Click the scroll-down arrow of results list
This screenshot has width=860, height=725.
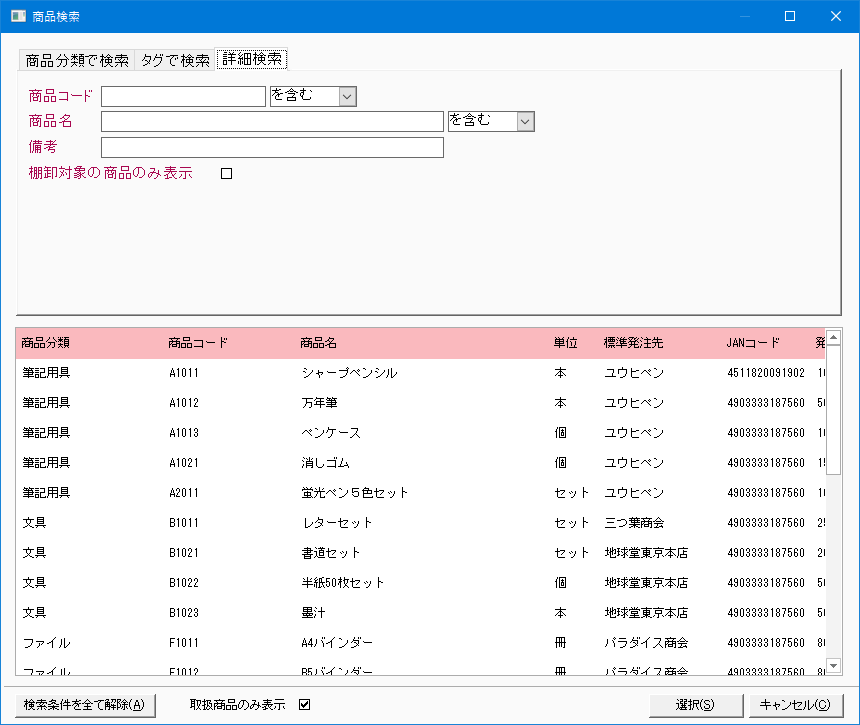coord(833,665)
